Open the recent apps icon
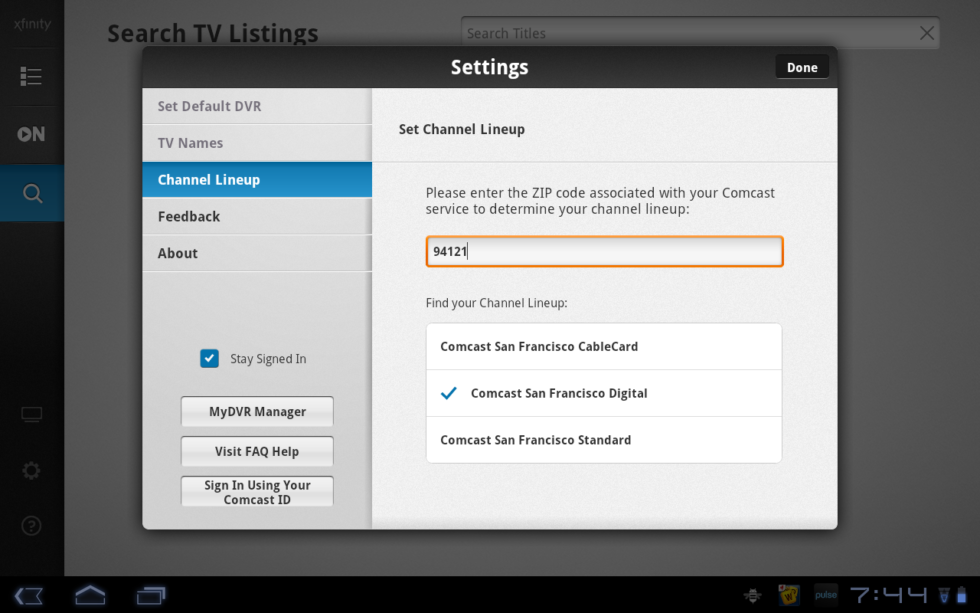Image resolution: width=980 pixels, height=613 pixels. click(x=152, y=595)
